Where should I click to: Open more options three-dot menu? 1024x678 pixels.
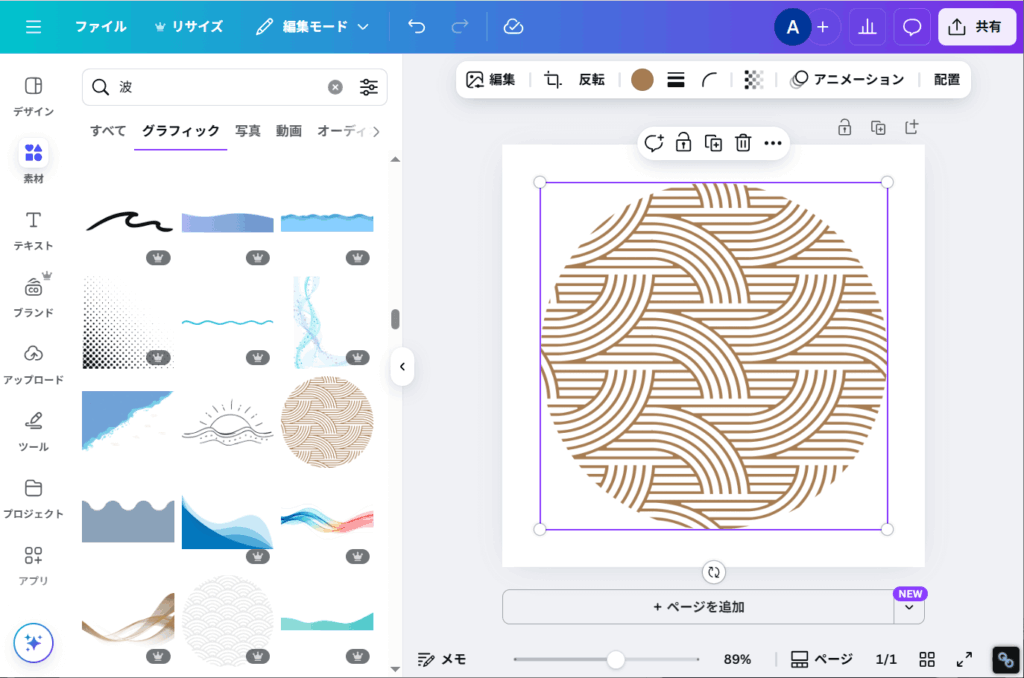click(x=773, y=143)
